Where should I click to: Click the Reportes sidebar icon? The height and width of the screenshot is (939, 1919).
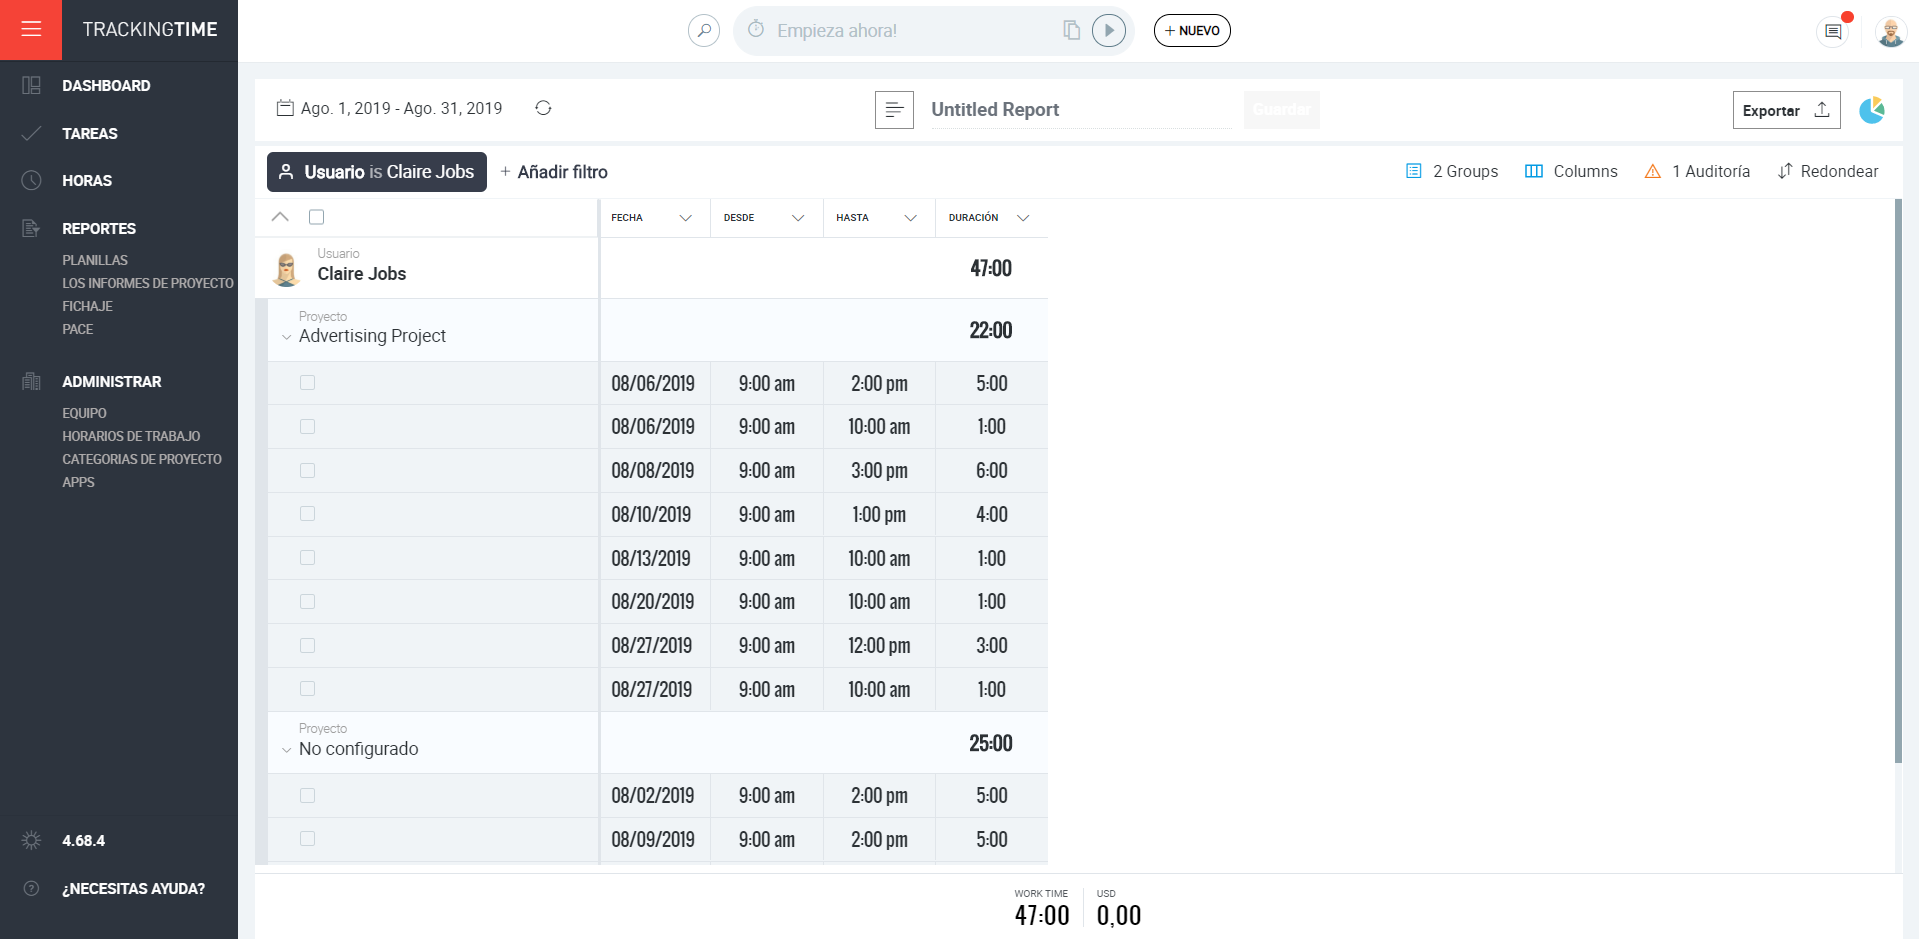(x=31, y=228)
